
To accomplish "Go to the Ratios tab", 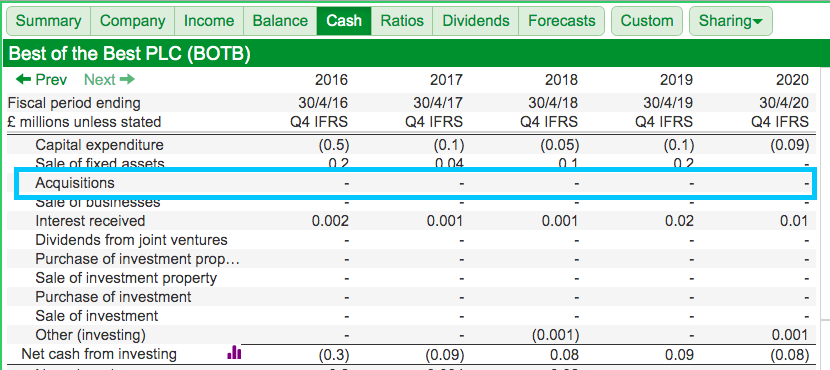I will [x=402, y=21].
